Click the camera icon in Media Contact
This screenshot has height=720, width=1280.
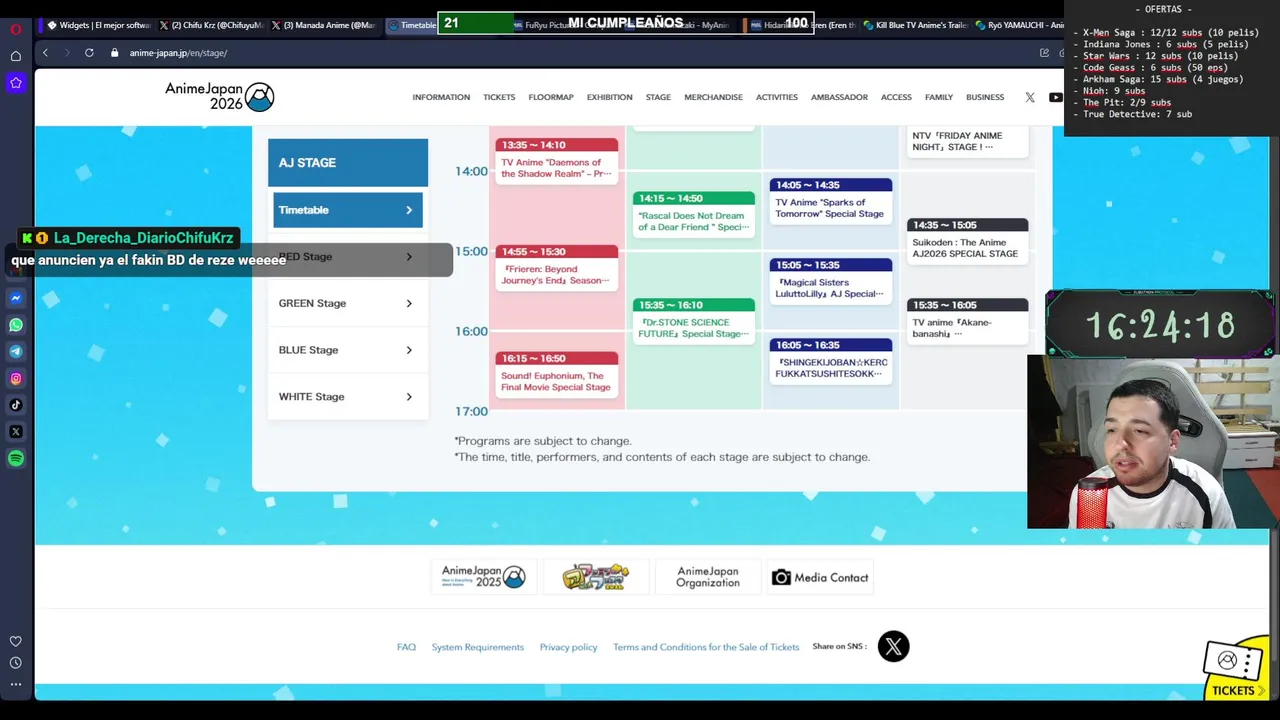pyautogui.click(x=781, y=577)
